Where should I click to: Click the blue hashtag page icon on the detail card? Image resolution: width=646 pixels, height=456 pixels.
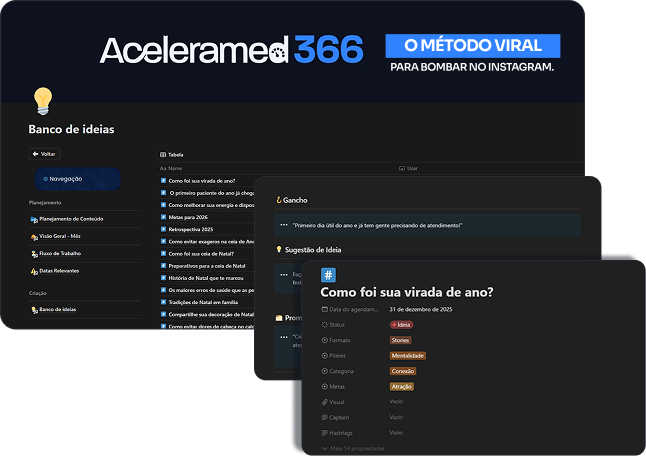tap(328, 275)
